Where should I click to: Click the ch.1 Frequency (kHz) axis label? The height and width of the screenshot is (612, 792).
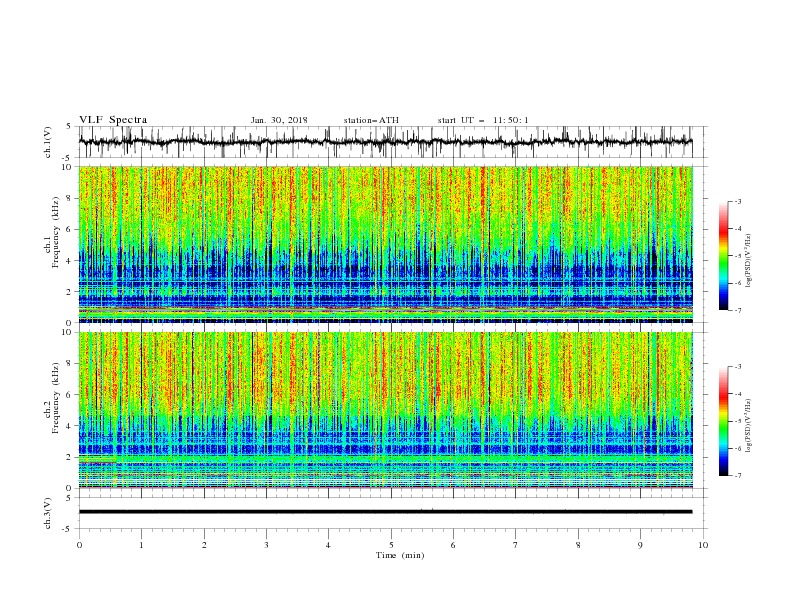click(x=52, y=232)
